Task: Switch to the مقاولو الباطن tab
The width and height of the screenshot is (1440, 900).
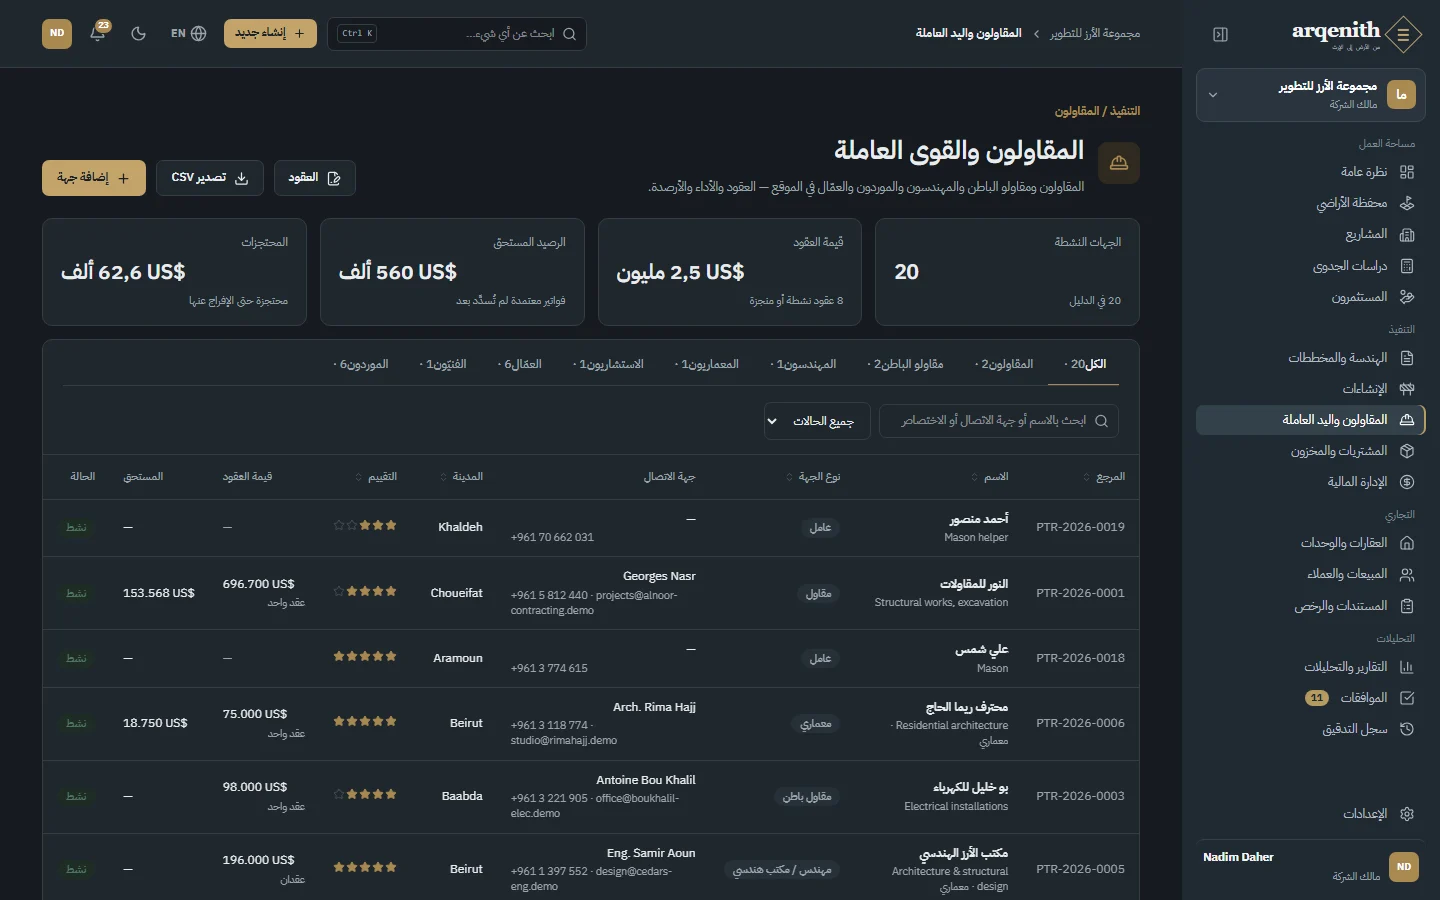Action: tap(905, 364)
